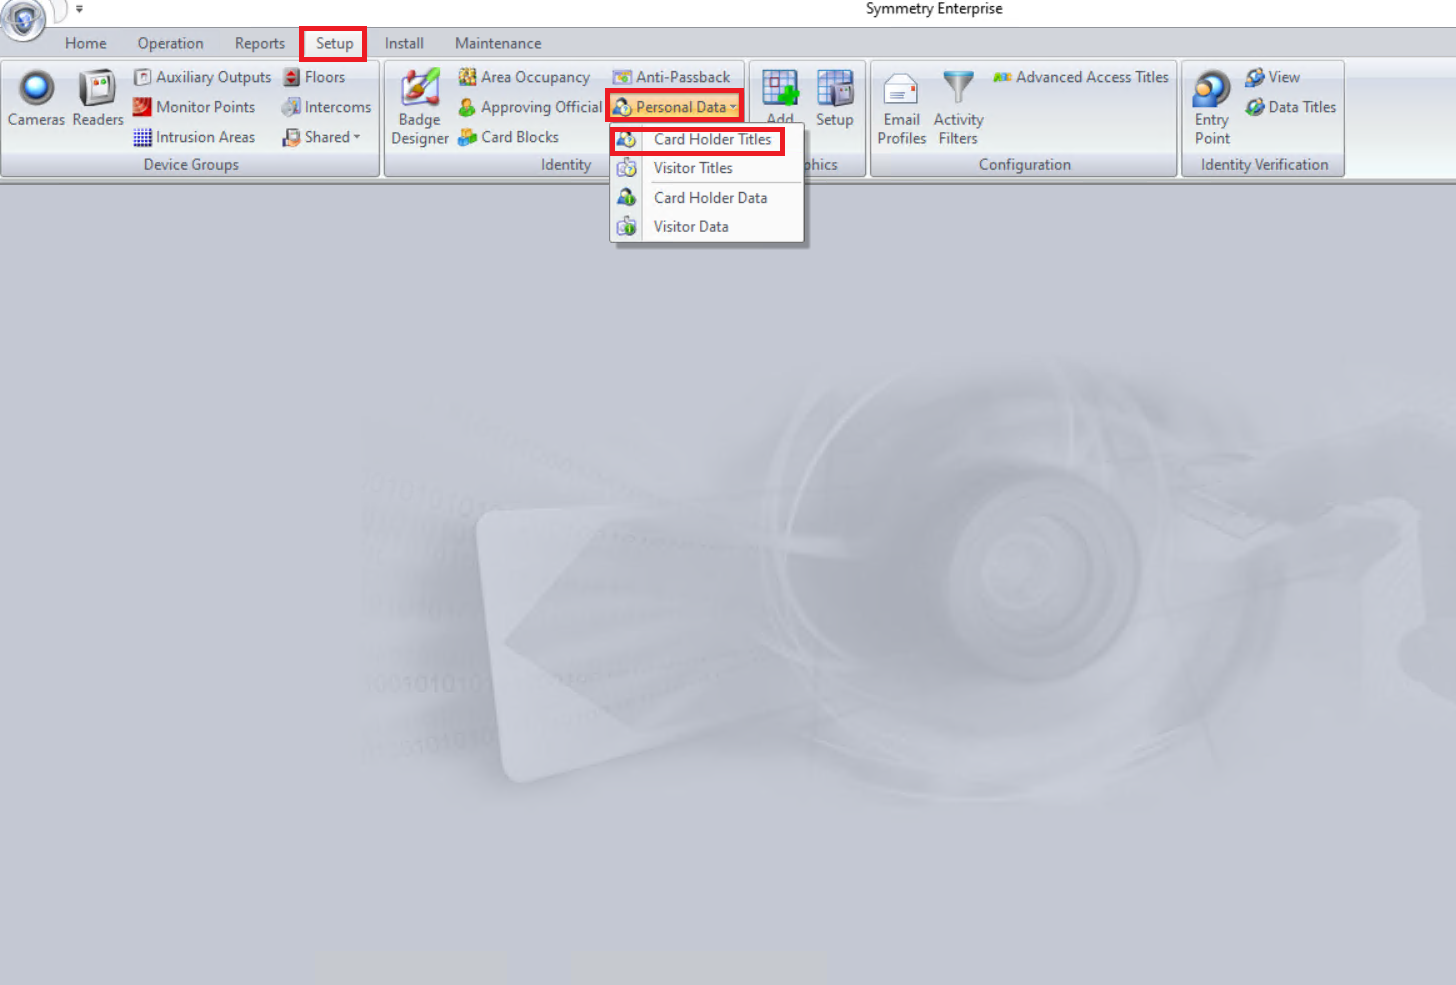Open Email Profiles configuration
The height and width of the screenshot is (985, 1456).
(x=902, y=108)
